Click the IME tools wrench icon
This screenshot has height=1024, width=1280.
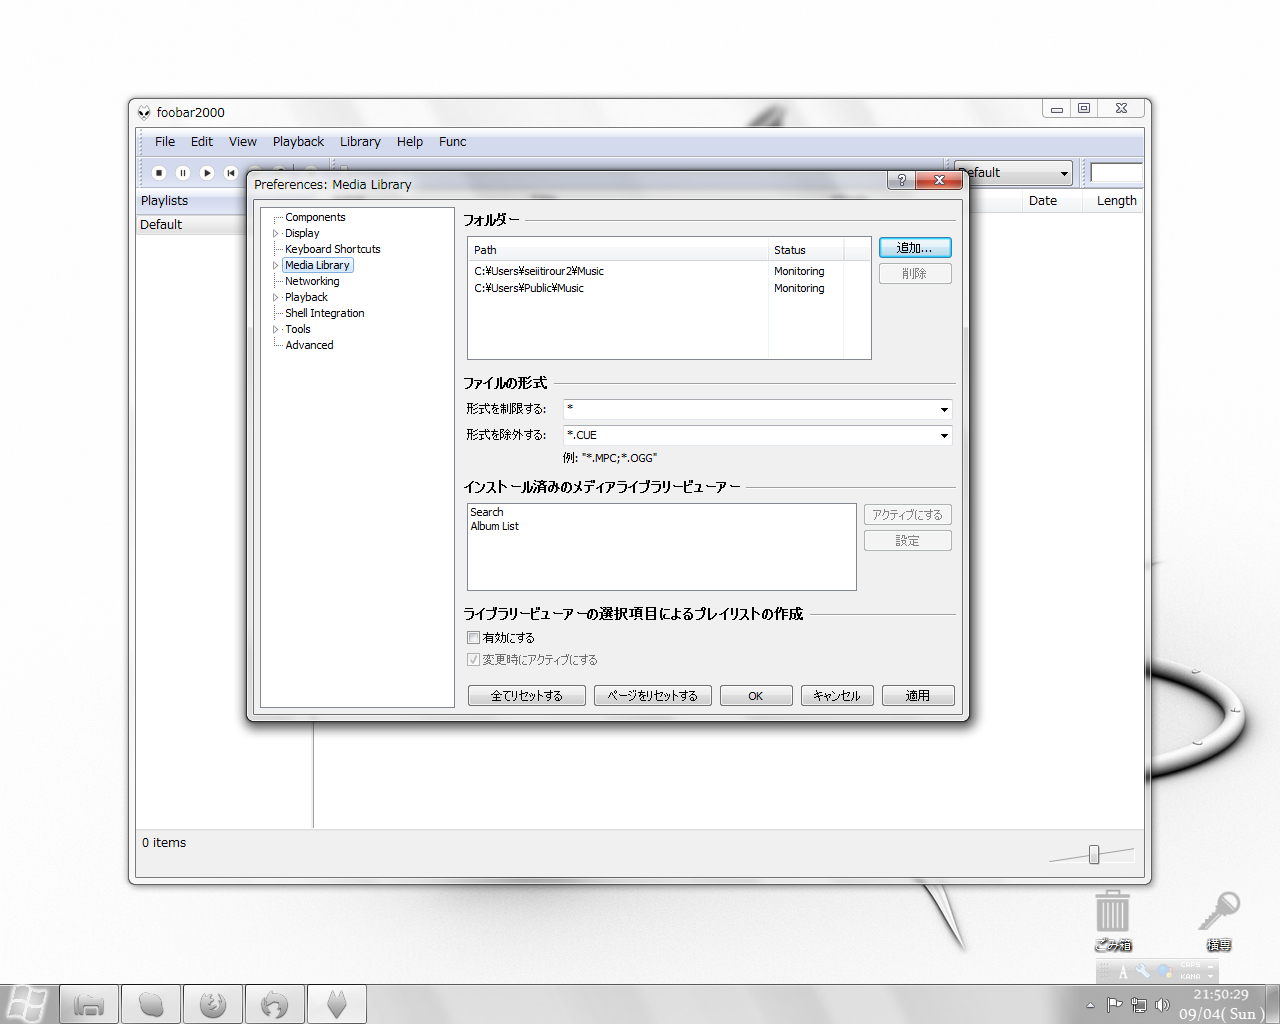pos(1143,971)
